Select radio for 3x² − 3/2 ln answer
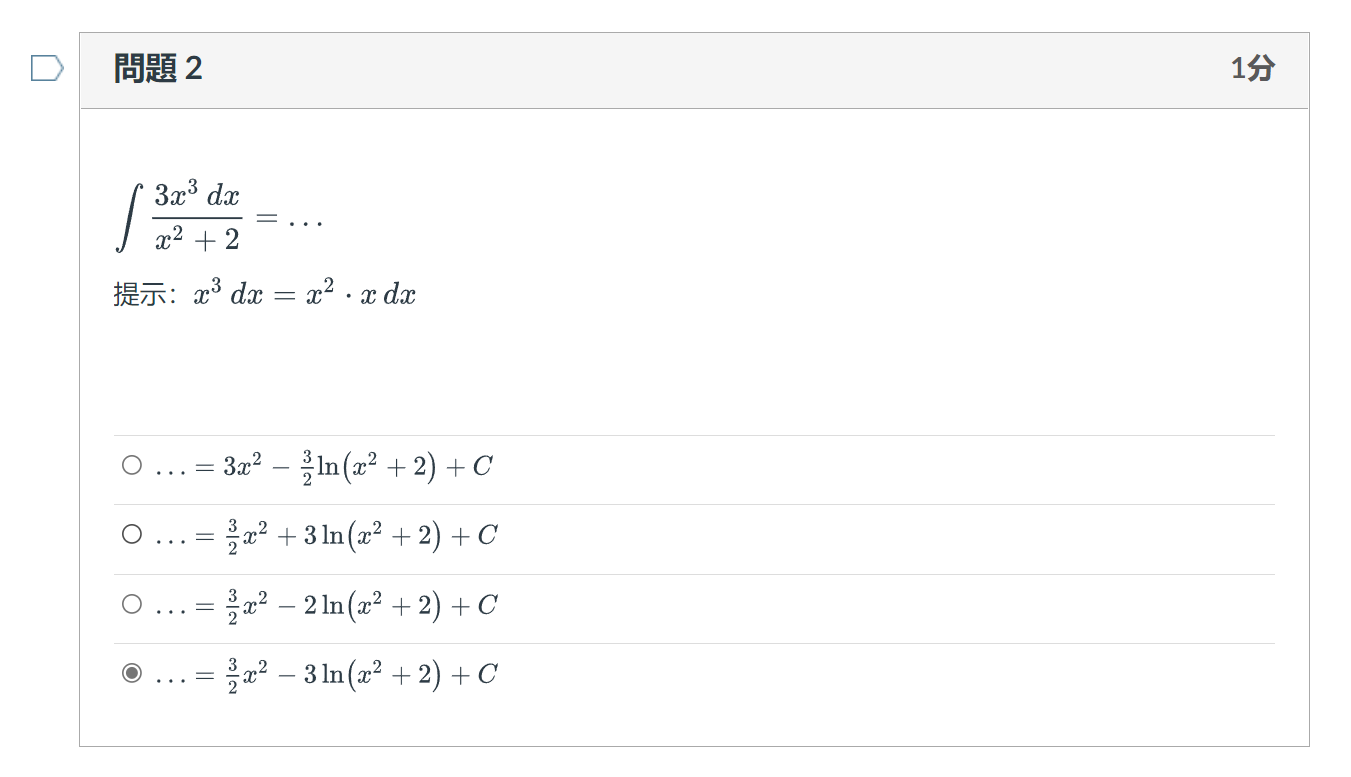This screenshot has width=1351, height=777. point(132,465)
